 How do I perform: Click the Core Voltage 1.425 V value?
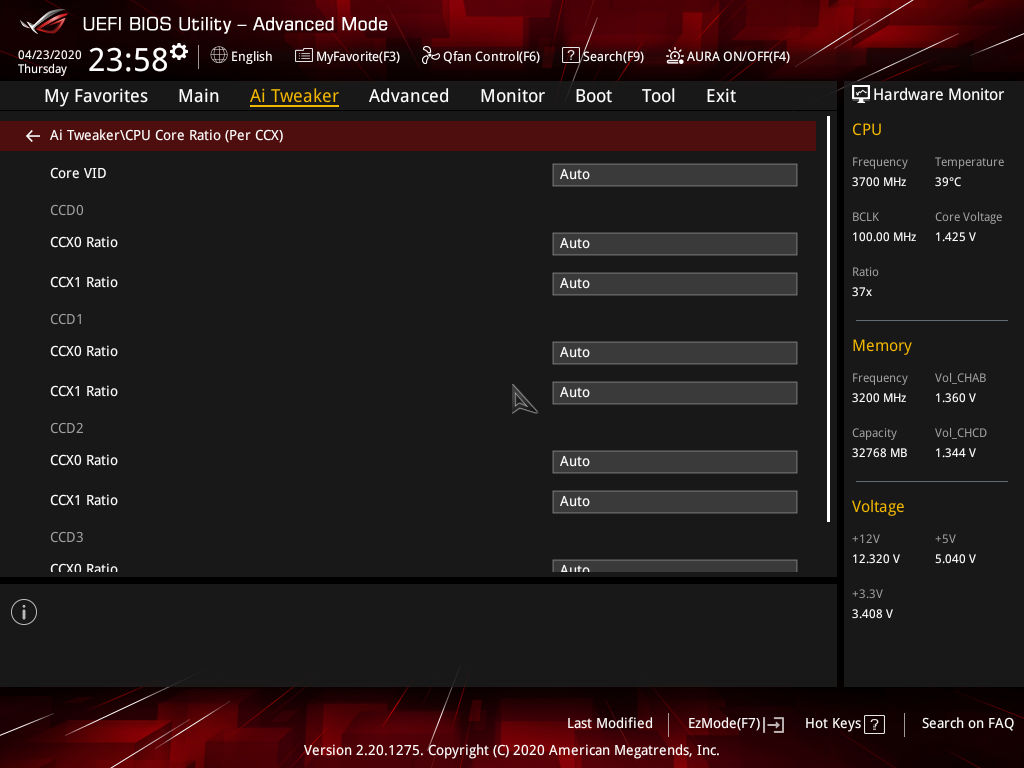point(955,237)
